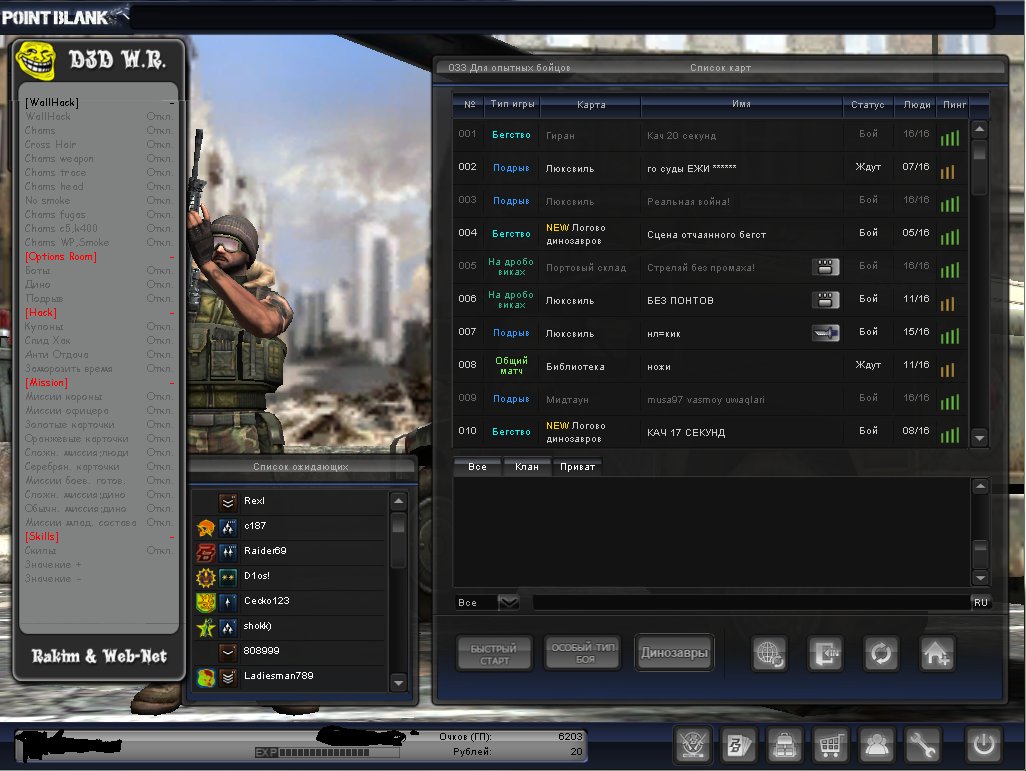Click the Особый тип боя button

[582, 653]
